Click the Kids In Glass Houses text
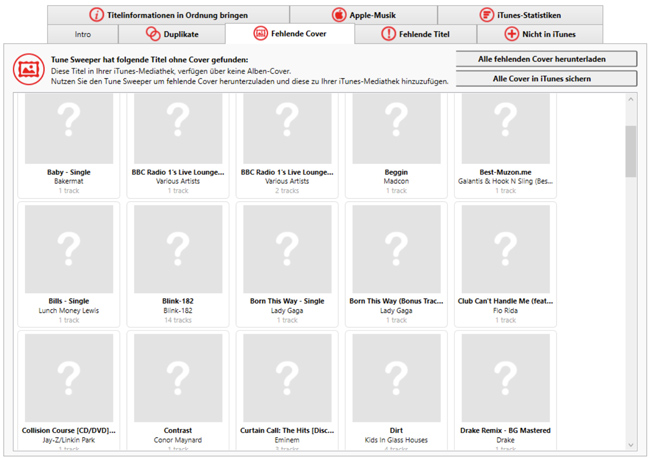Screen dimensions: 650x458 click(396, 440)
